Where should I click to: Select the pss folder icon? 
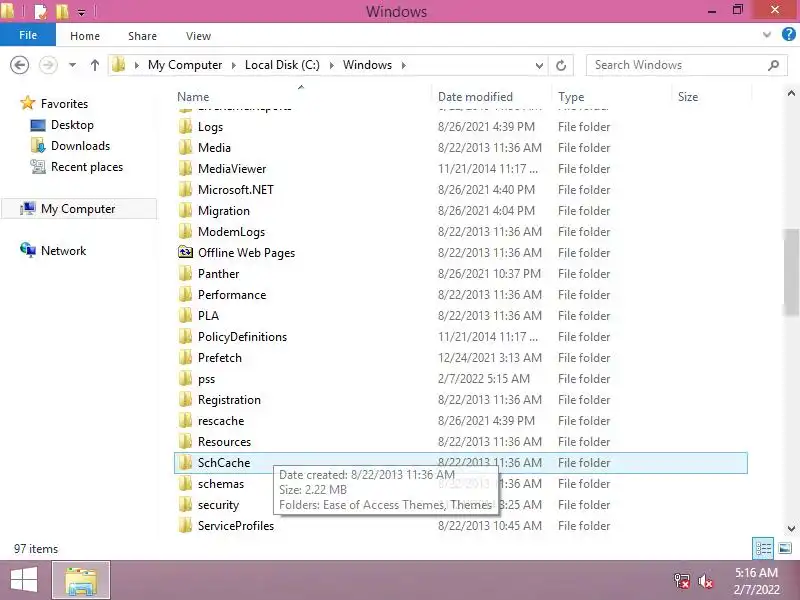[185, 378]
